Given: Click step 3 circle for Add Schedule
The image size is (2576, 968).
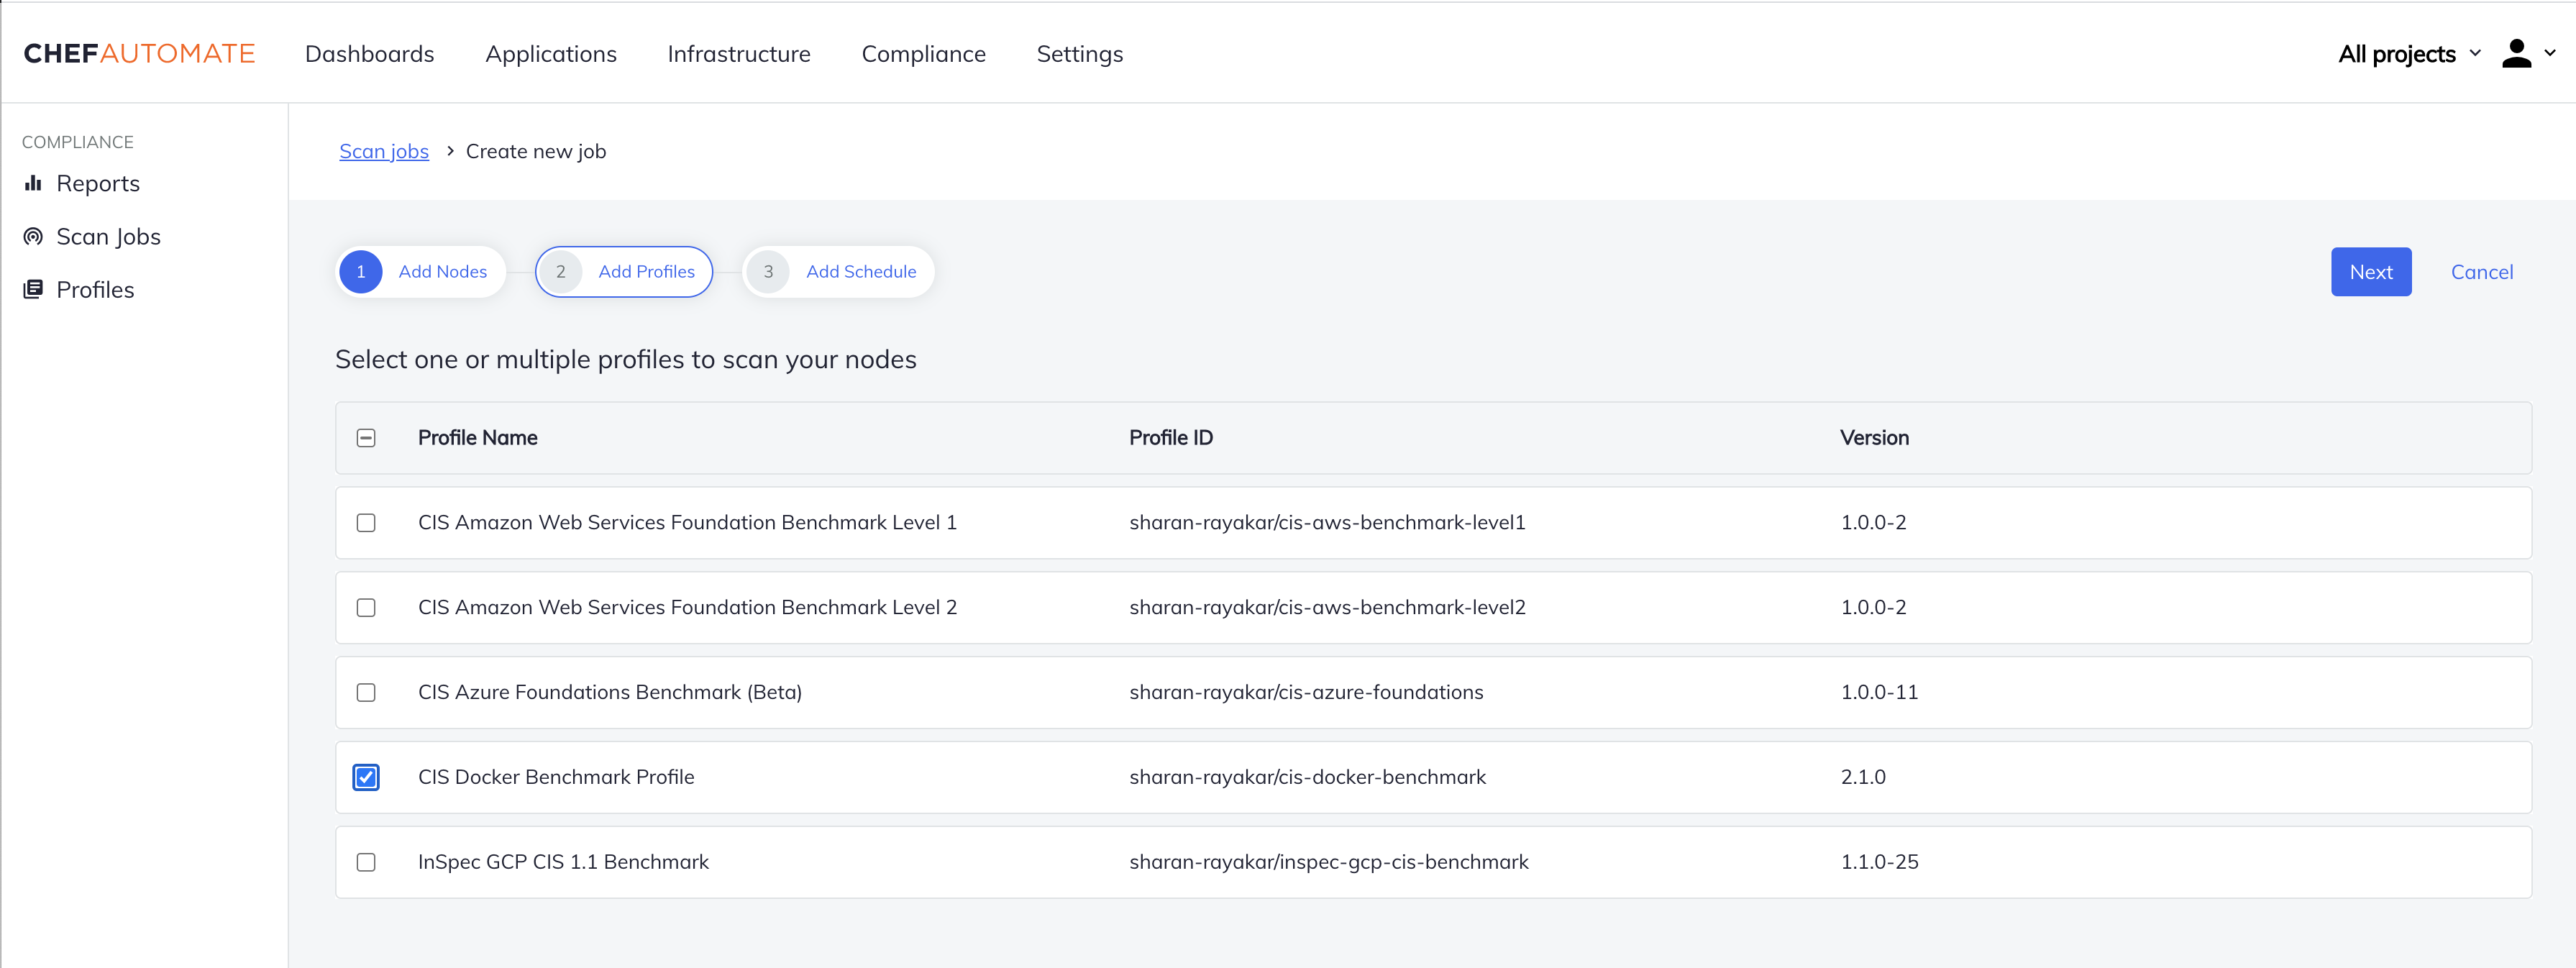Looking at the screenshot, I should coord(768,272).
